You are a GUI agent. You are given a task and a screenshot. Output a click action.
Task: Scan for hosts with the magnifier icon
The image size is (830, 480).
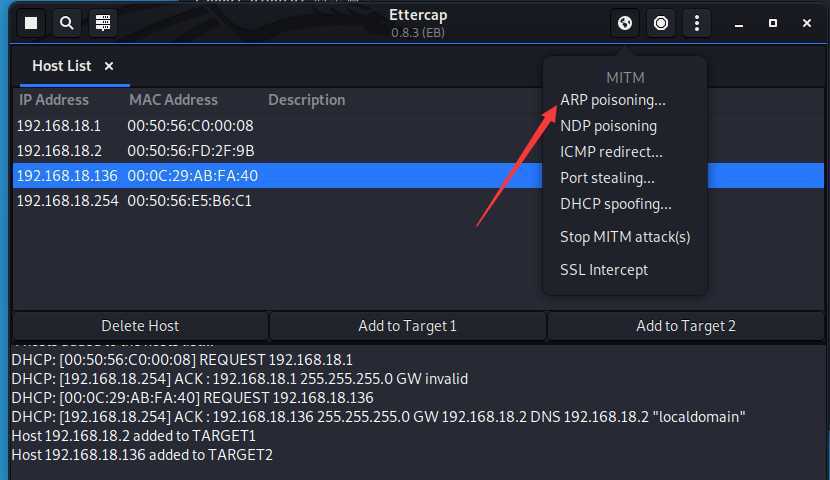67,23
